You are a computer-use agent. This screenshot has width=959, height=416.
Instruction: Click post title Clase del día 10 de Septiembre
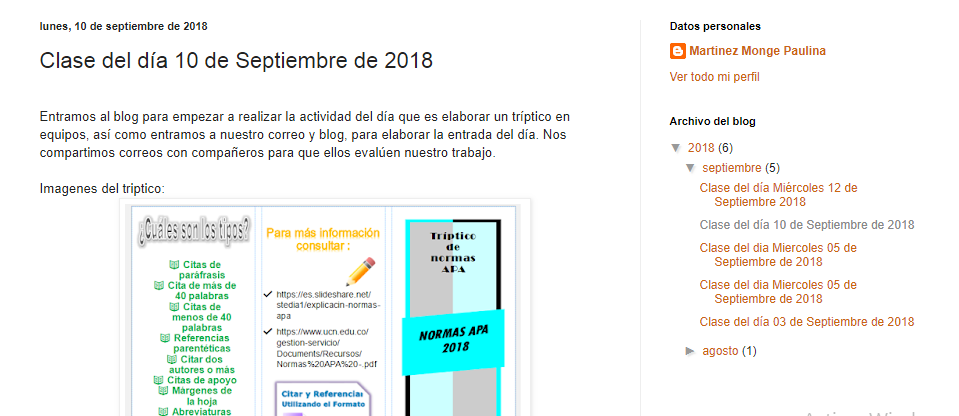(236, 61)
